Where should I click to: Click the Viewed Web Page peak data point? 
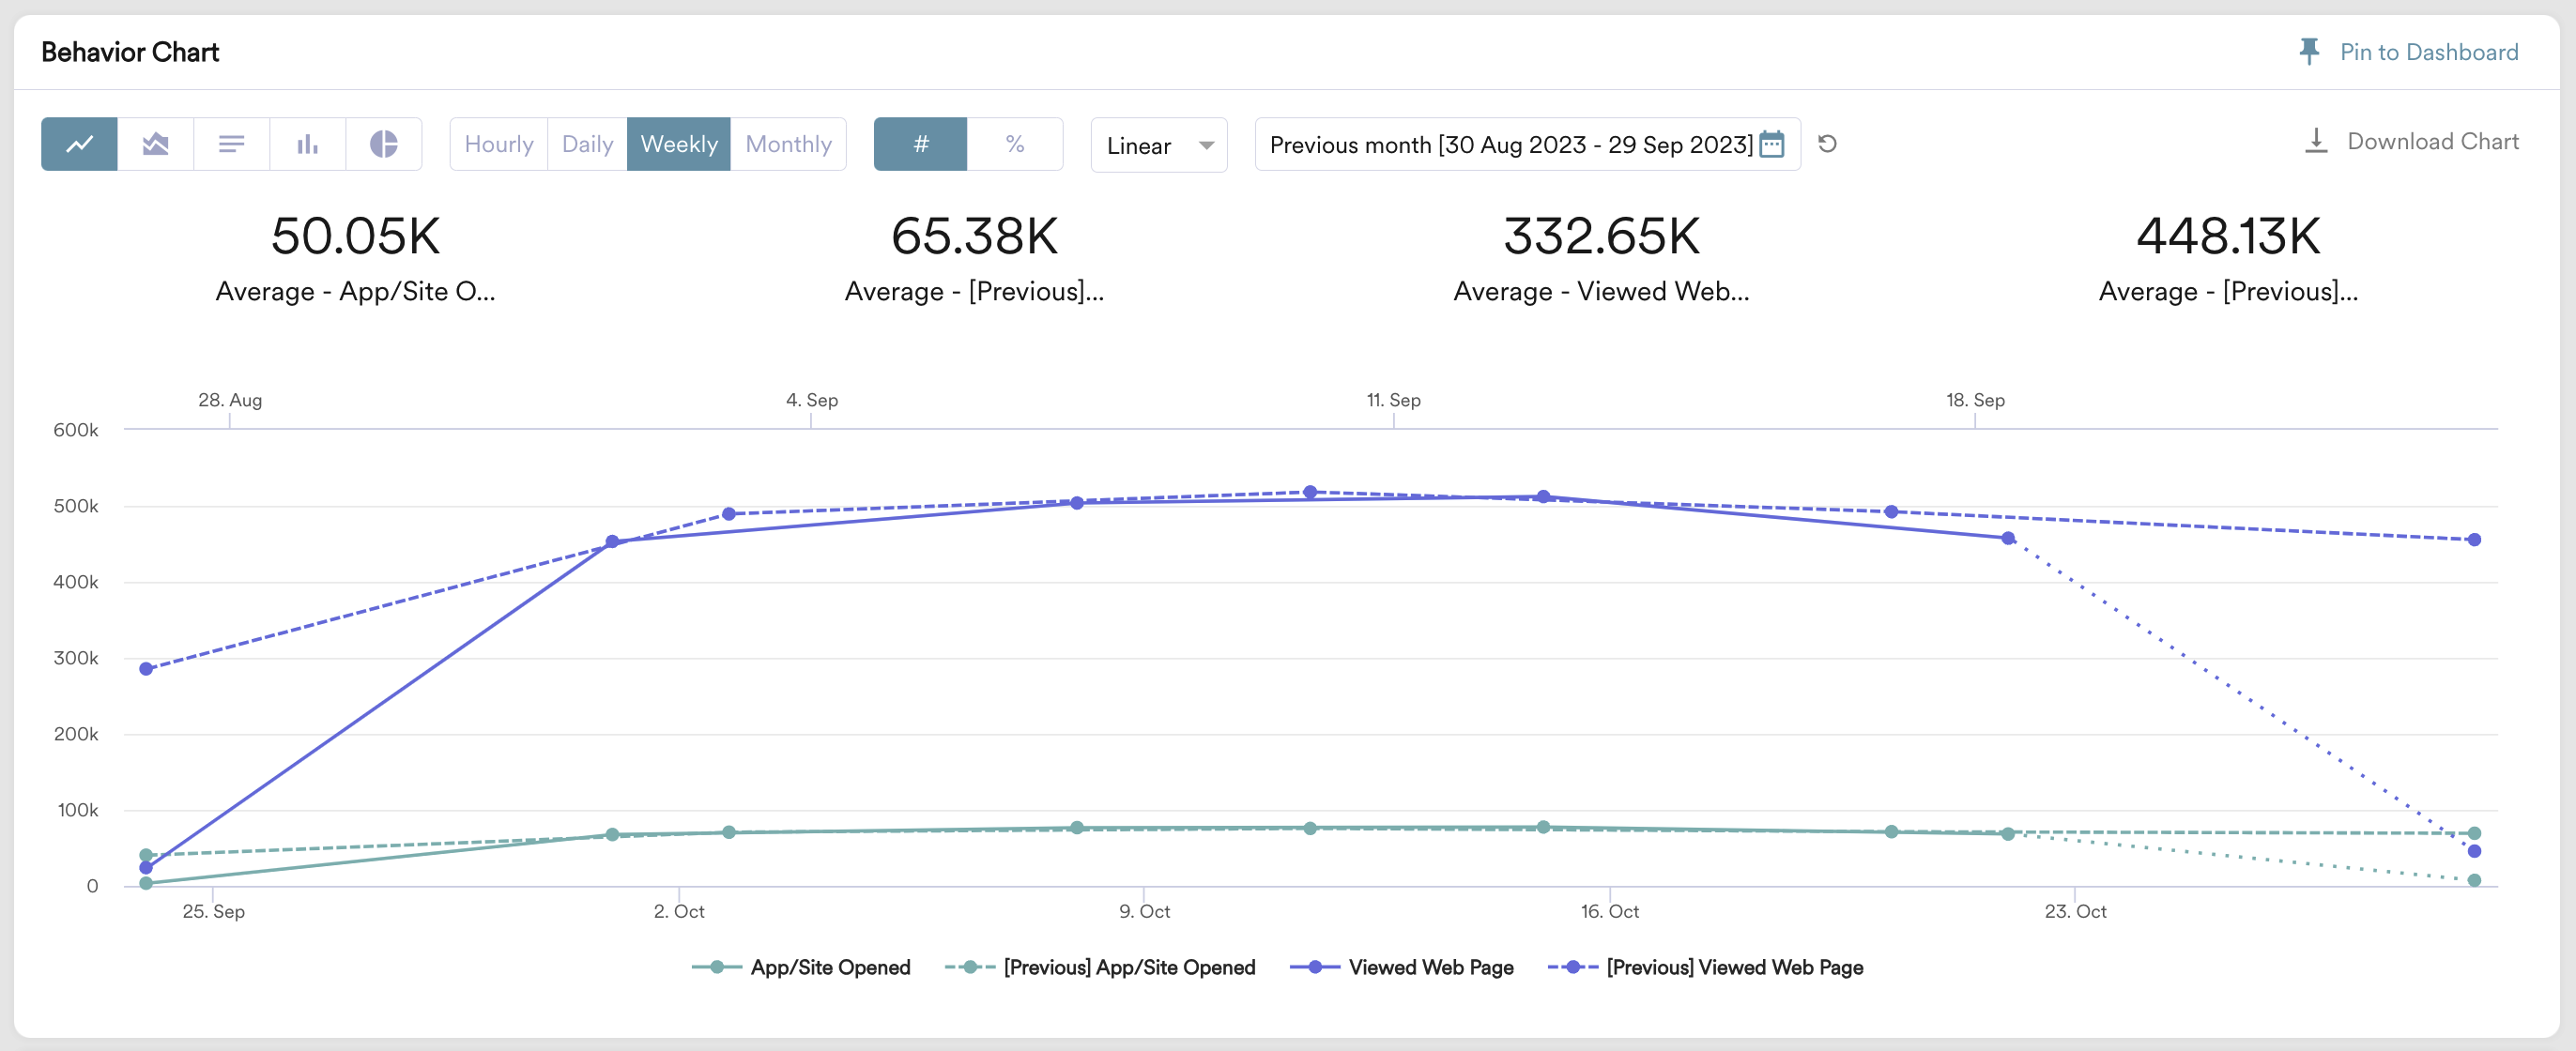point(1543,496)
